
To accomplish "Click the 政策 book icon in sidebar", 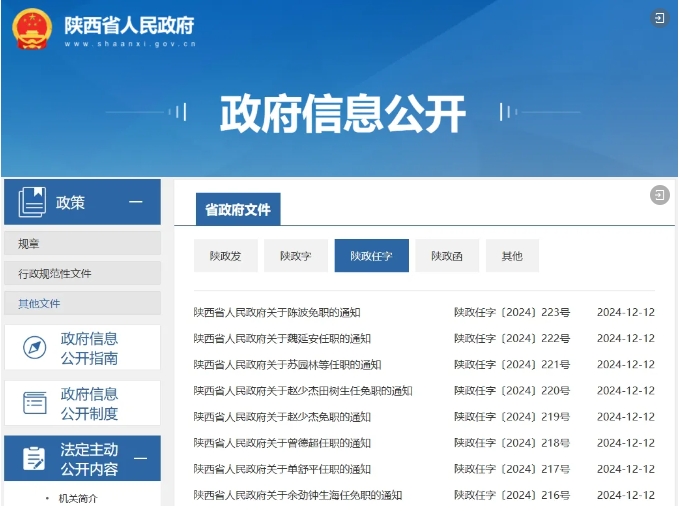I will [32, 202].
